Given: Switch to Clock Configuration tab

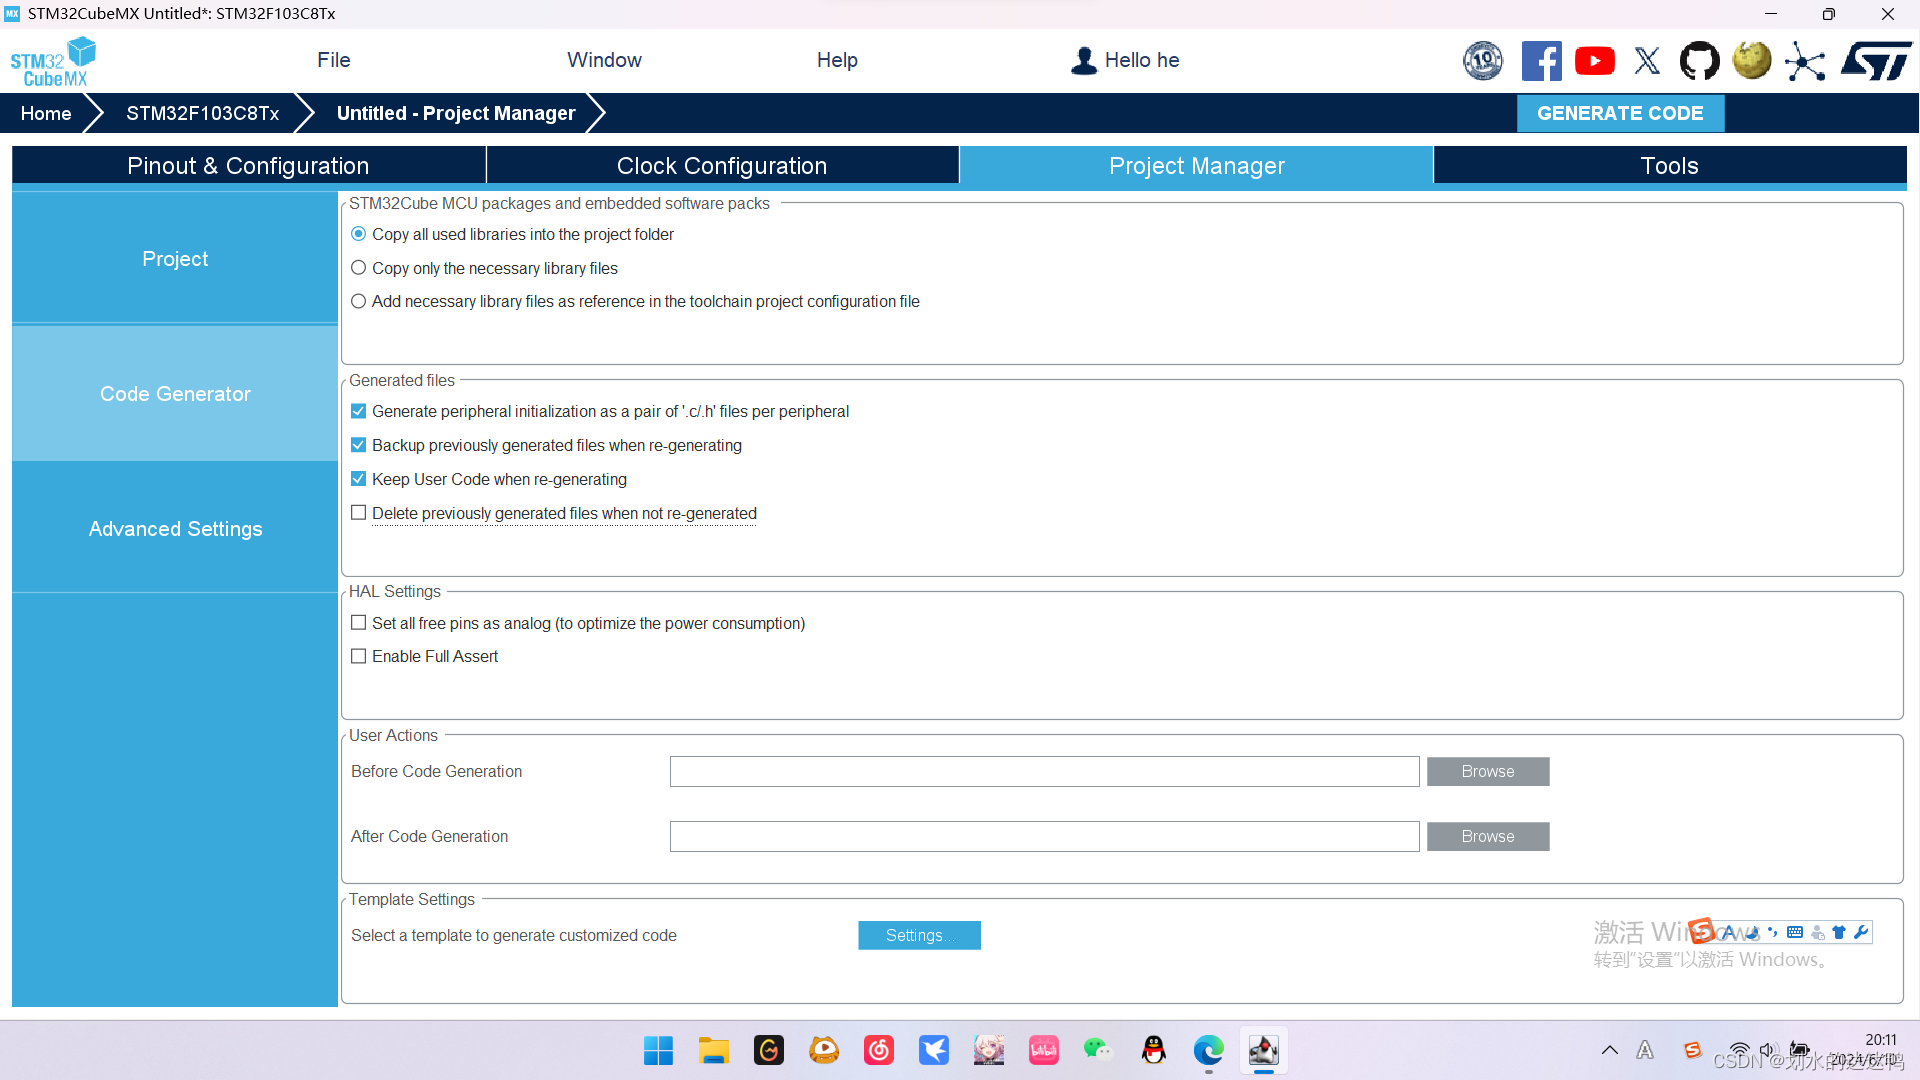Looking at the screenshot, I should coord(722,166).
